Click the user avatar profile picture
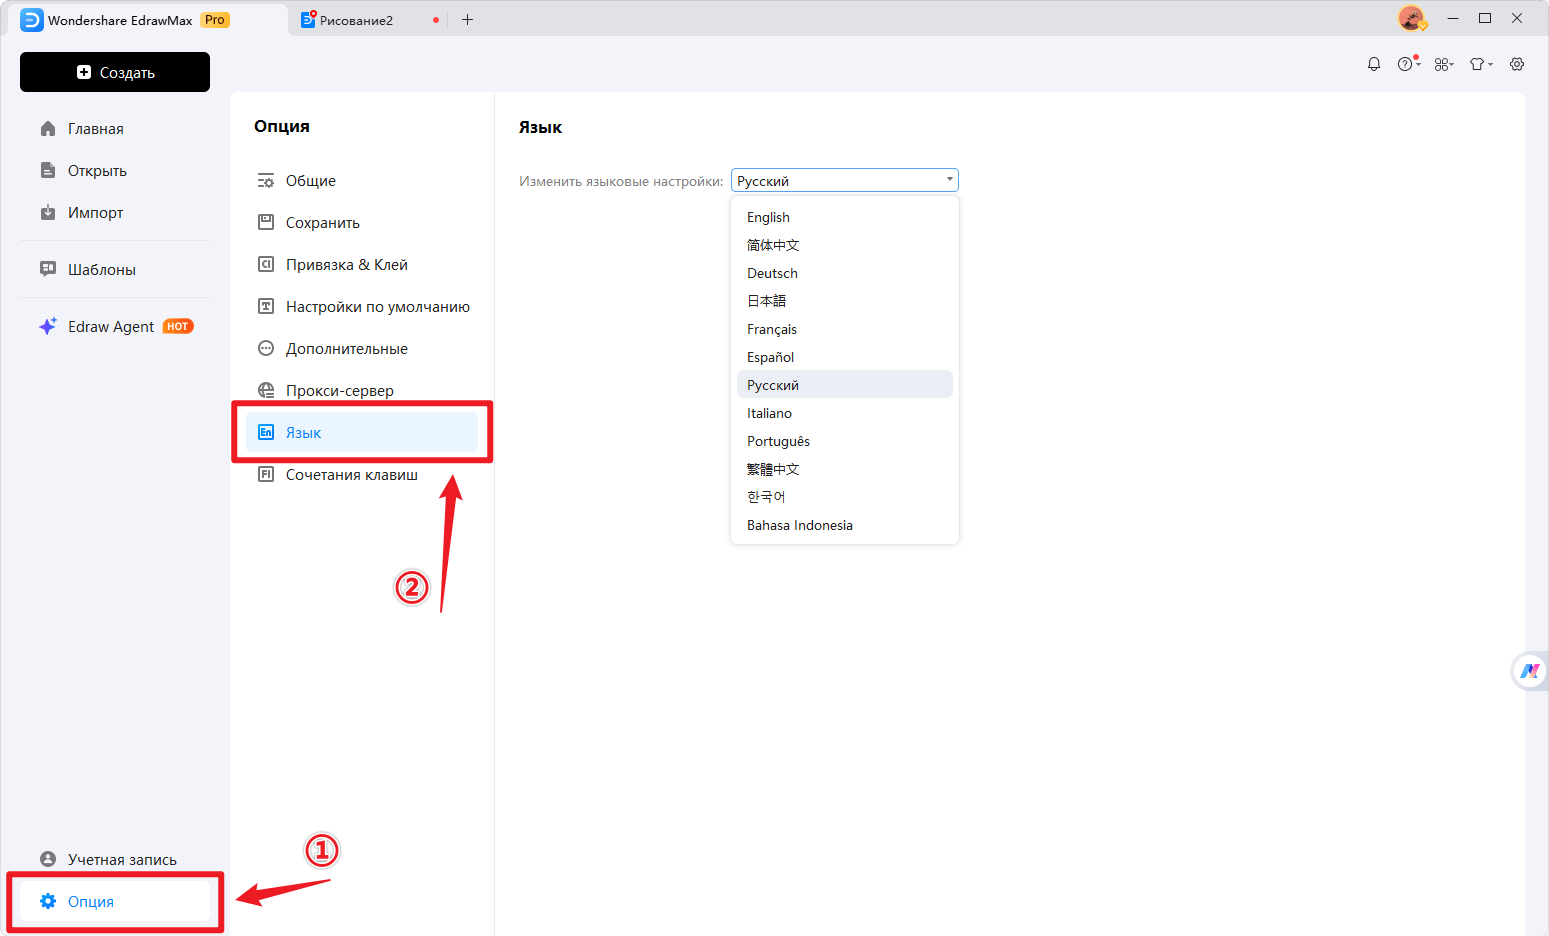 tap(1411, 19)
